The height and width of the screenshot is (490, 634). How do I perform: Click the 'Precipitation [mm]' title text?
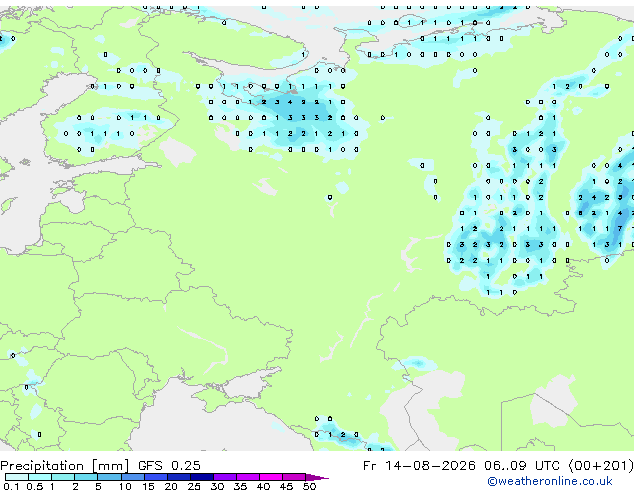[x=64, y=466]
